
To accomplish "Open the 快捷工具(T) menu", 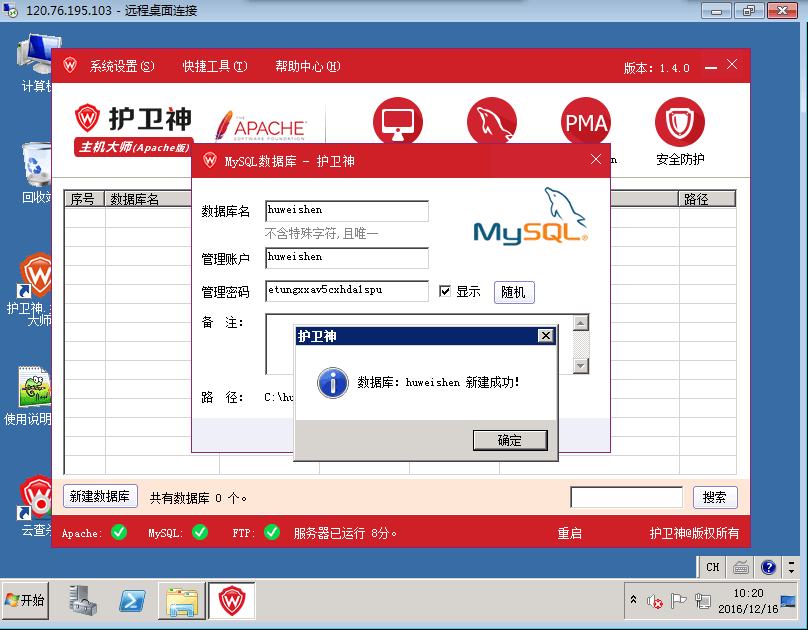I will (x=215, y=66).
